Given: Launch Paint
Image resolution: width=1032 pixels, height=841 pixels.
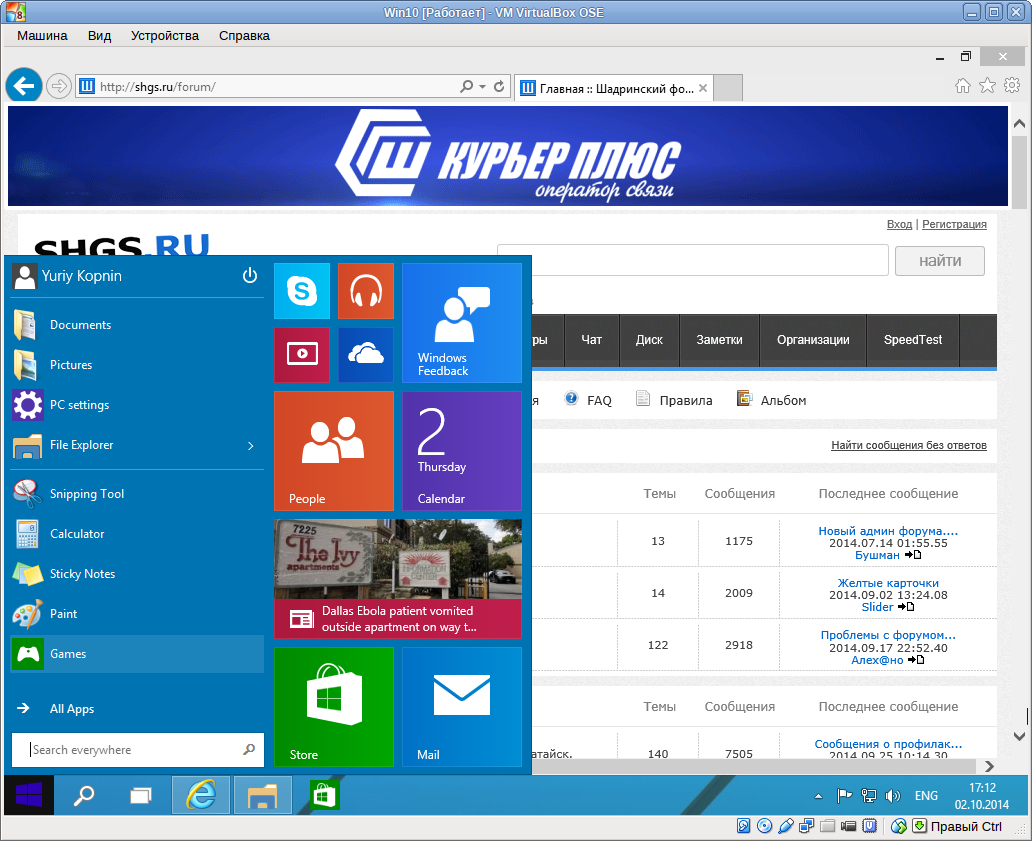Looking at the screenshot, I should (x=137, y=614).
